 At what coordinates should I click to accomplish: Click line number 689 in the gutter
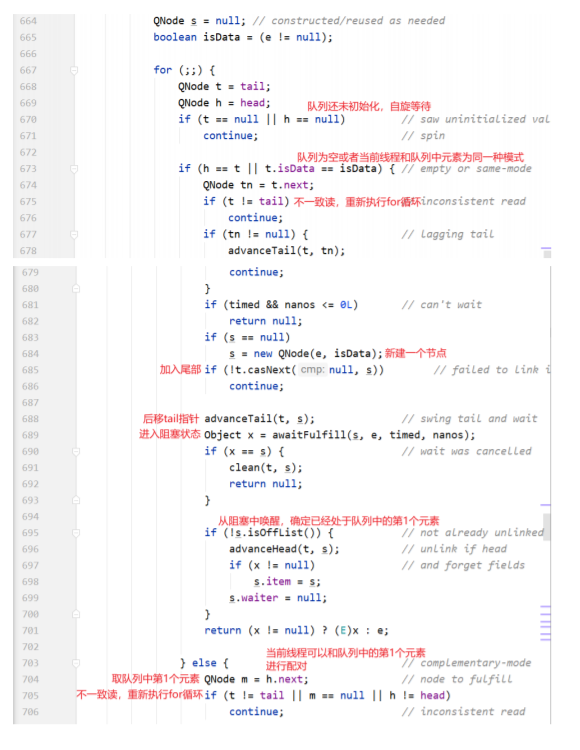(x=30, y=435)
